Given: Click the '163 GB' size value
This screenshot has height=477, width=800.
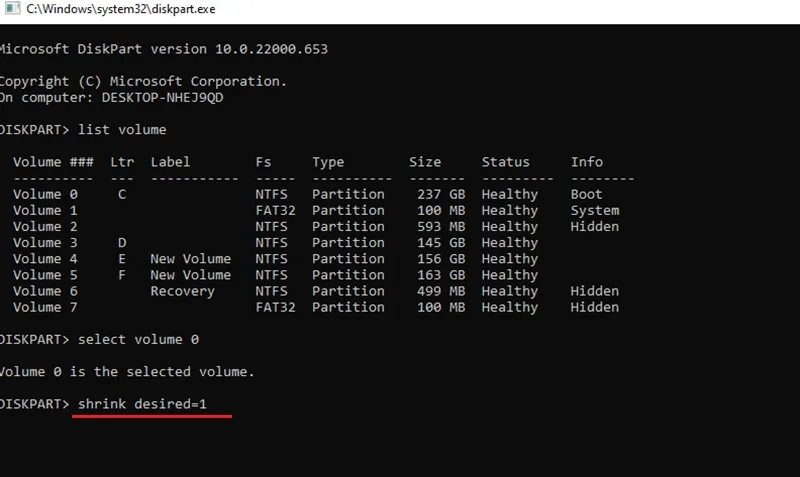Looking at the screenshot, I should [441, 275].
